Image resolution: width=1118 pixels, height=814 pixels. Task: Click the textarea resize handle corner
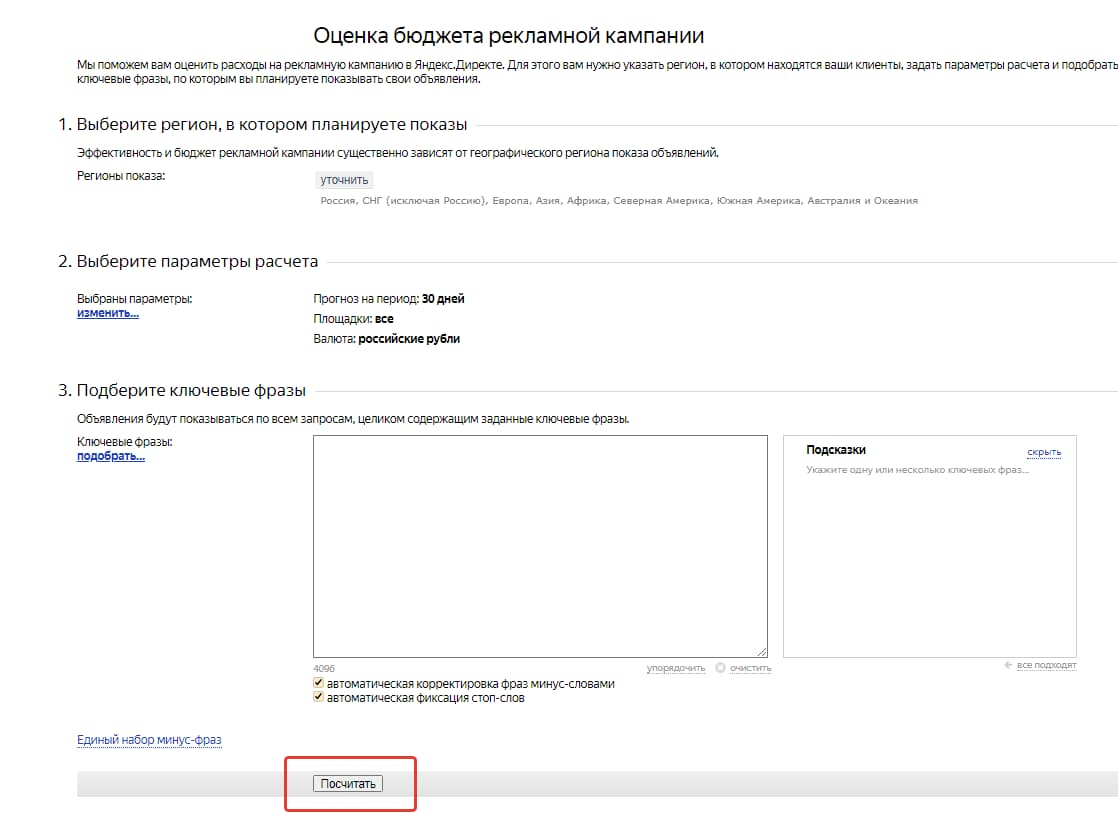coord(762,648)
